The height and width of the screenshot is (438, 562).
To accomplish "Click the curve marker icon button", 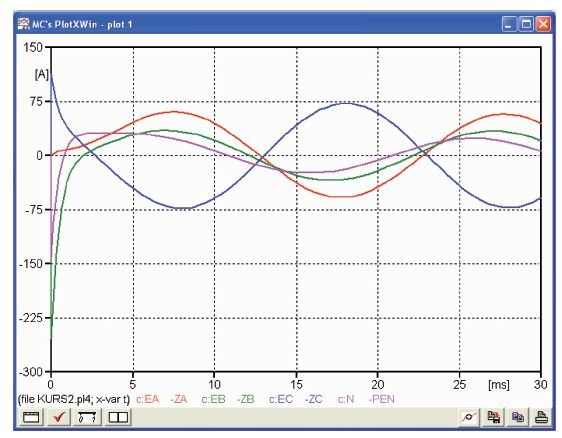I will [x=469, y=417].
